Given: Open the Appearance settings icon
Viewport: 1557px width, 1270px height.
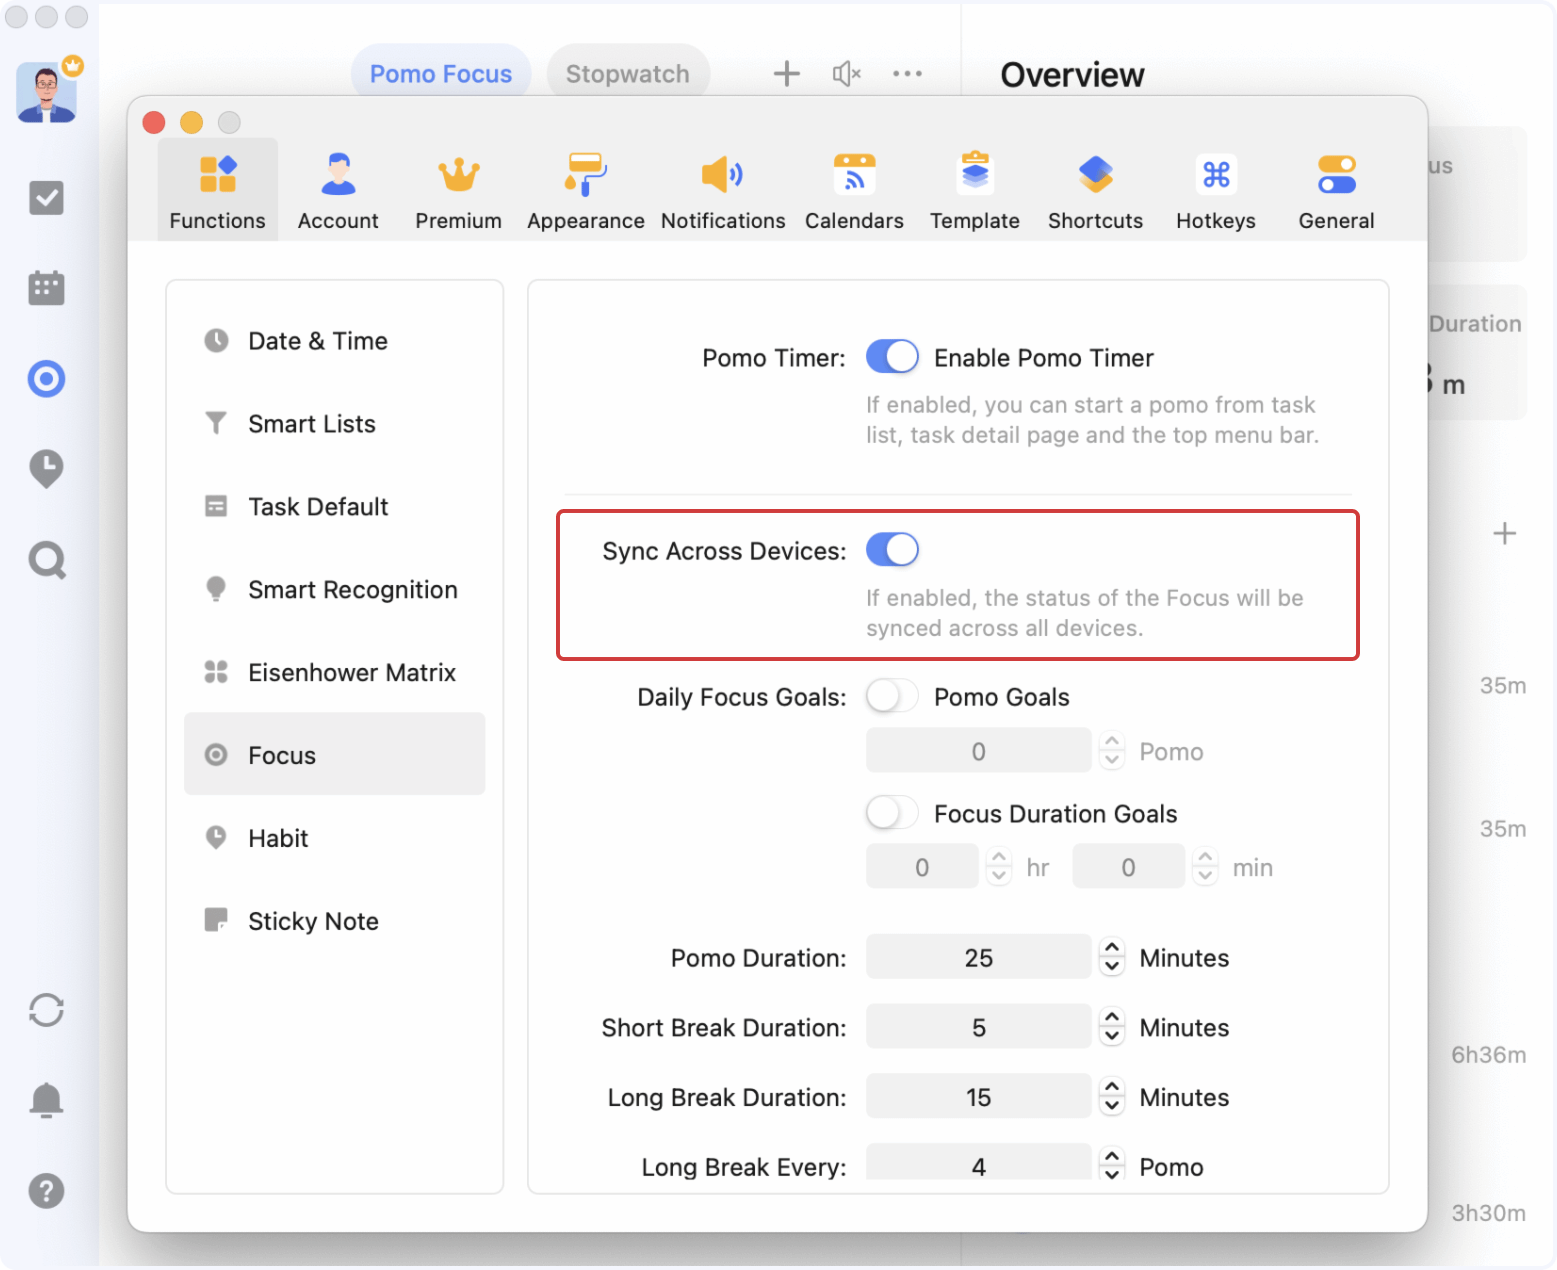Looking at the screenshot, I should pyautogui.click(x=585, y=175).
